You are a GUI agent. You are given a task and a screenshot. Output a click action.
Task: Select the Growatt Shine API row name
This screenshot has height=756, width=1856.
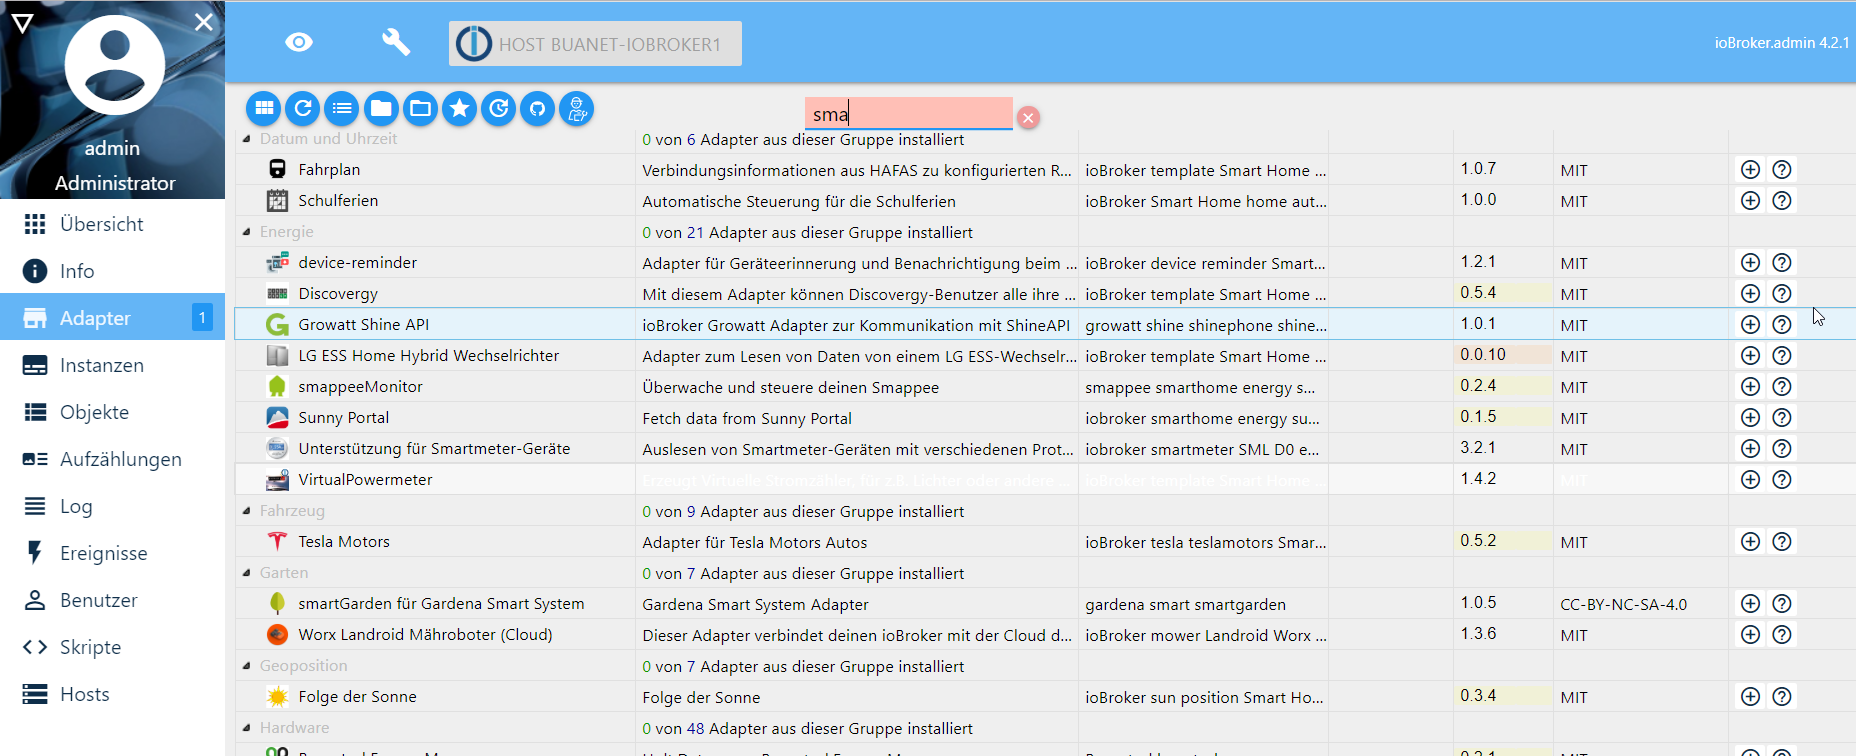[364, 325]
